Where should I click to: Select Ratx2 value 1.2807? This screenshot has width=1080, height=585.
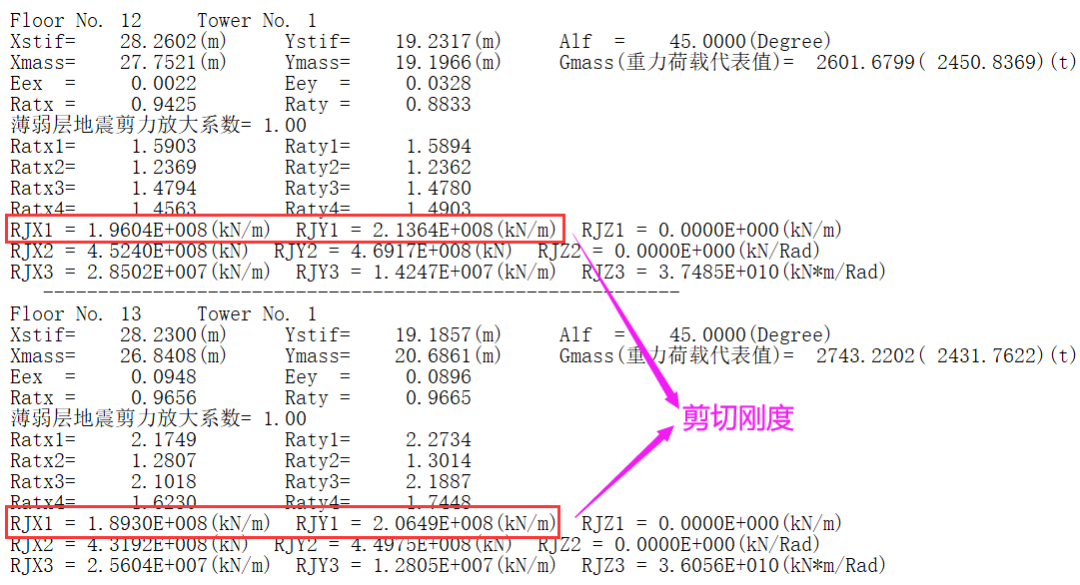click(x=164, y=461)
